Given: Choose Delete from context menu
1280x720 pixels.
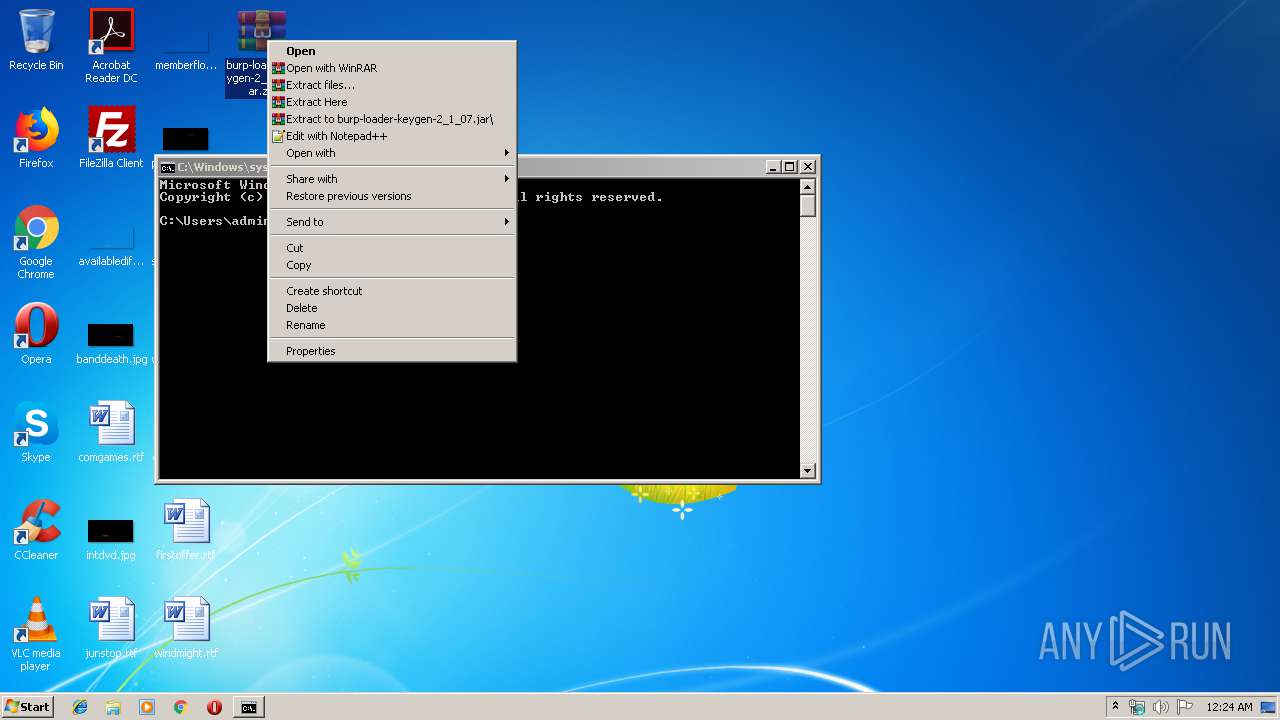Looking at the screenshot, I should [x=392, y=308].
